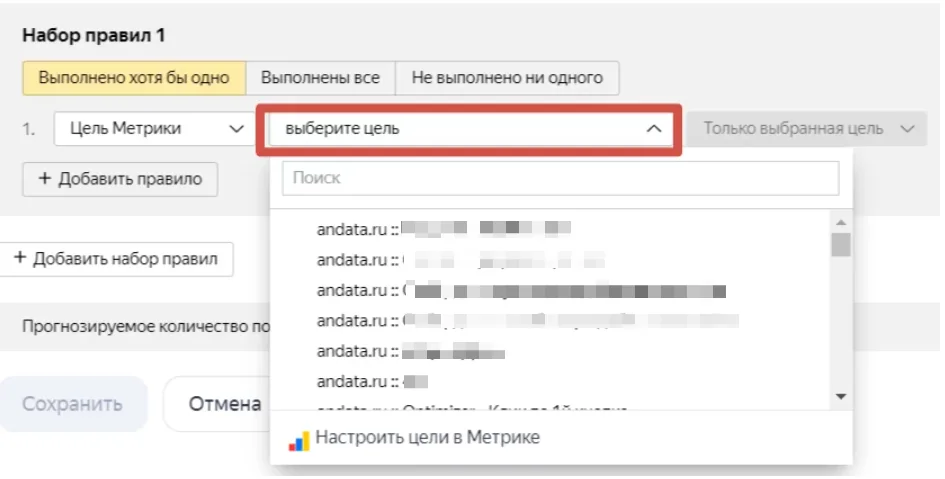Select the first andata.ru goal in the list
This screenshot has height=479, width=945.
tap(444, 228)
